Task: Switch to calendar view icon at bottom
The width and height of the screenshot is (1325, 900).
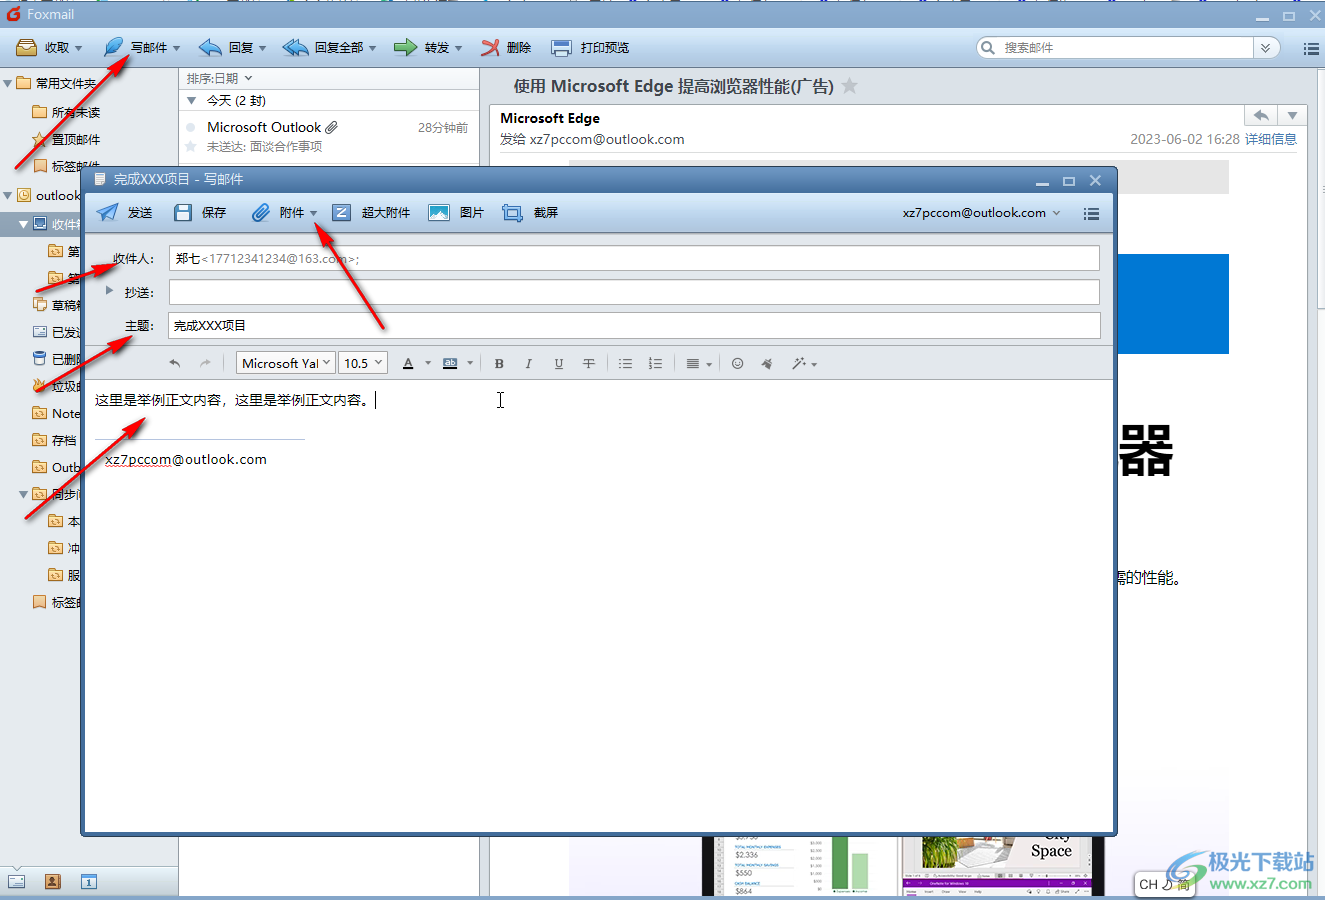Action: pyautogui.click(x=89, y=881)
